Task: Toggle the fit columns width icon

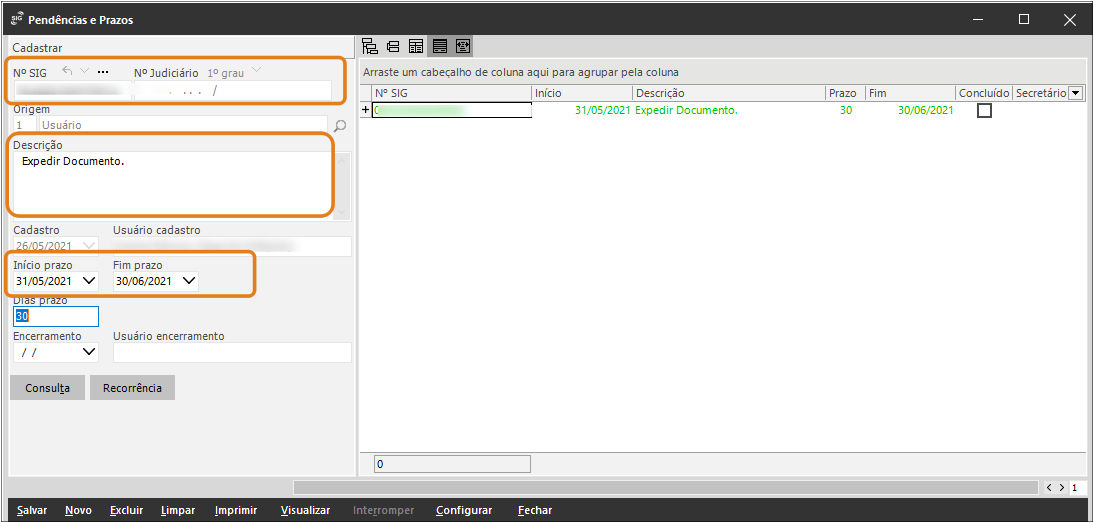Action: [x=463, y=47]
